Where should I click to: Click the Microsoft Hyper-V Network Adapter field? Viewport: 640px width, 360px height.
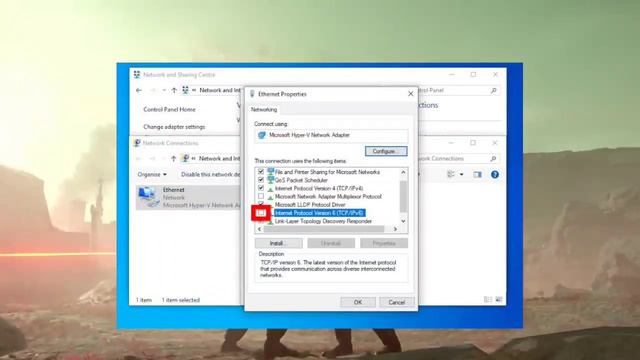[331, 135]
